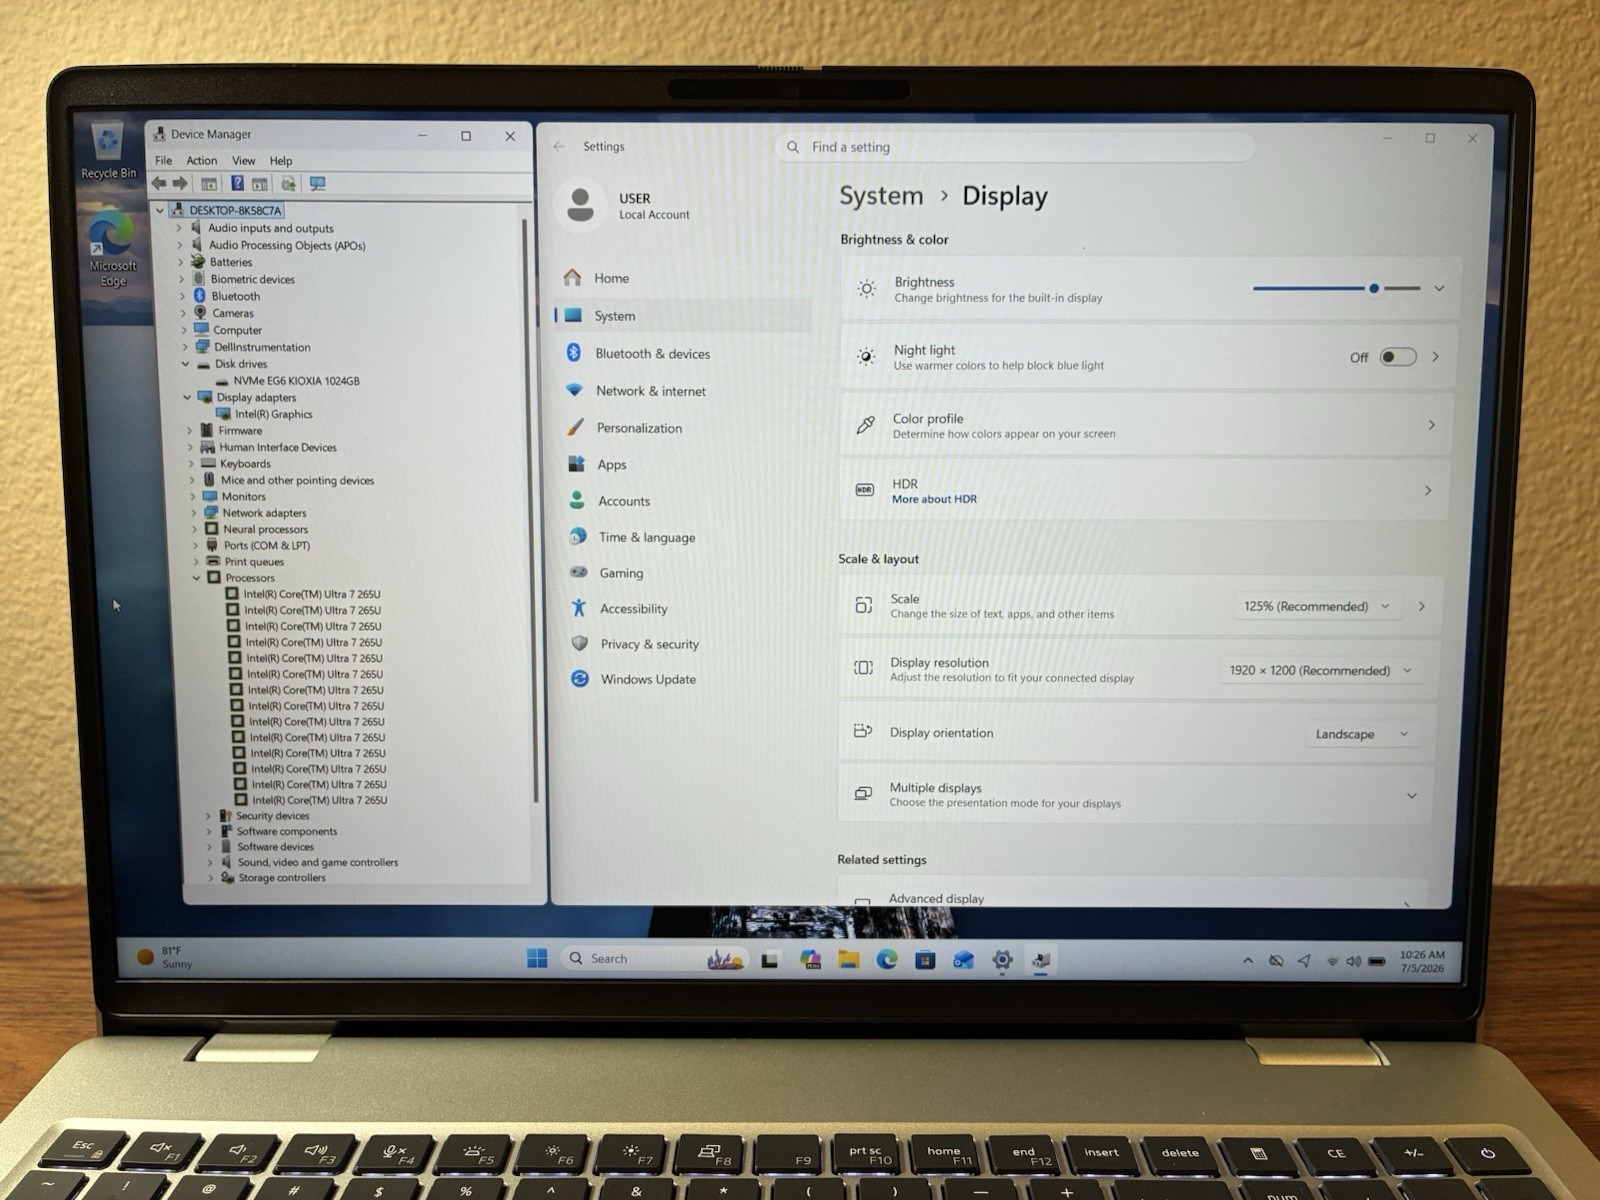Viewport: 1600px width, 1200px height.
Task: Collapse the Disk drives node
Action: point(186,364)
